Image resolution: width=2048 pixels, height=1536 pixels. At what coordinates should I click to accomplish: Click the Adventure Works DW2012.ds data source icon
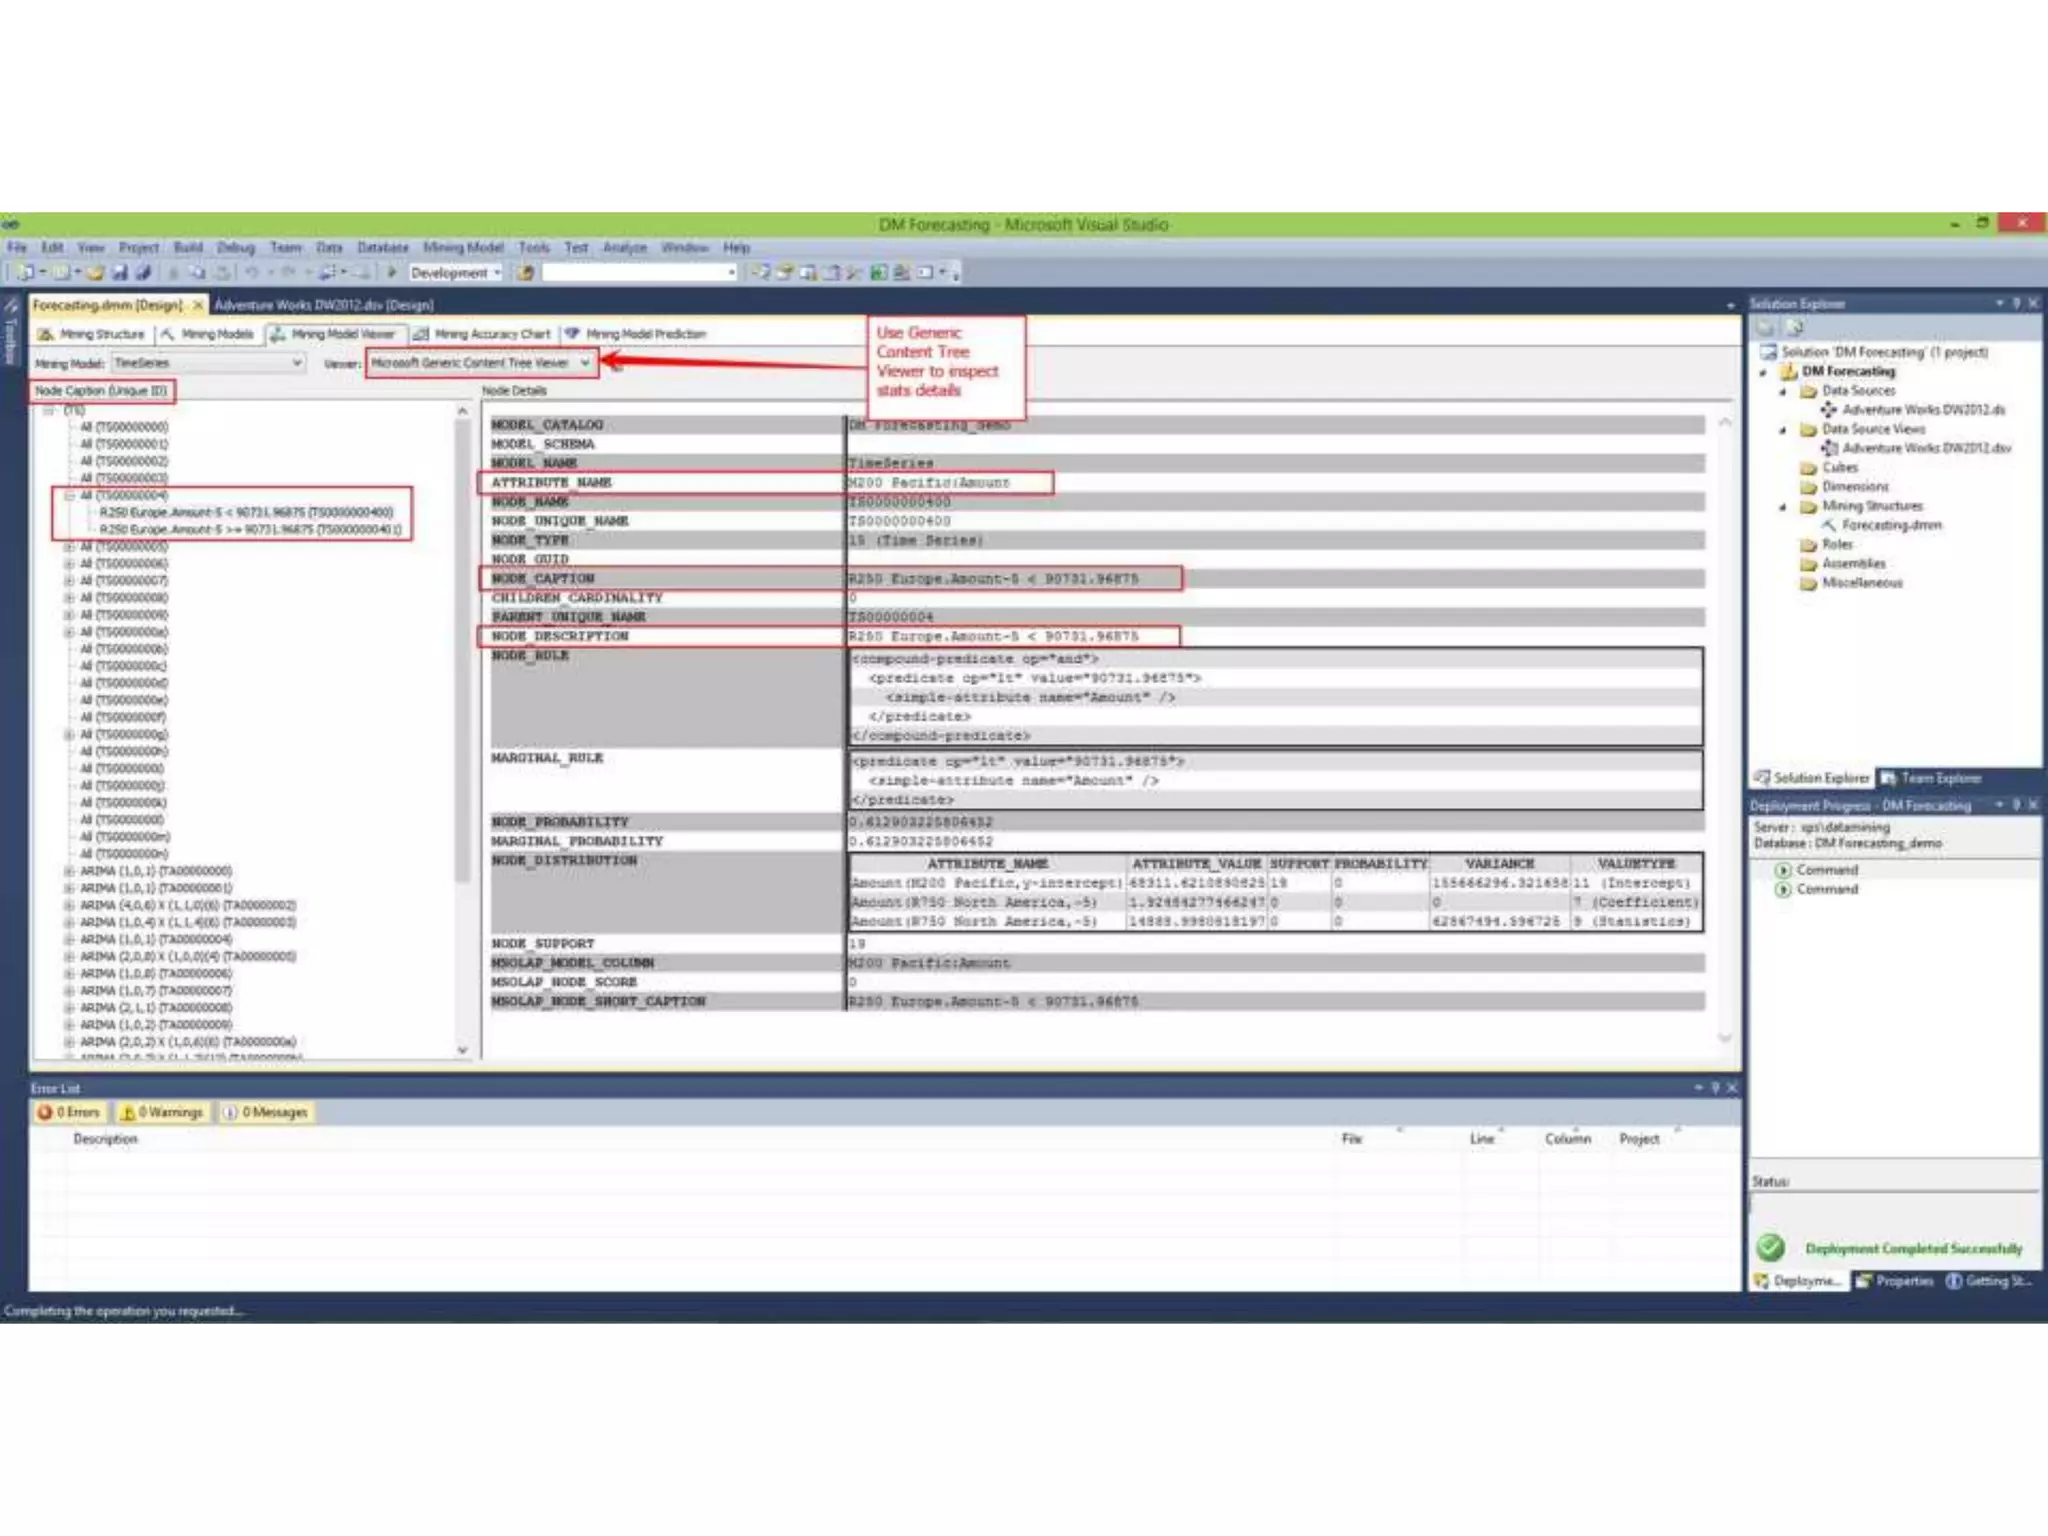point(1829,409)
